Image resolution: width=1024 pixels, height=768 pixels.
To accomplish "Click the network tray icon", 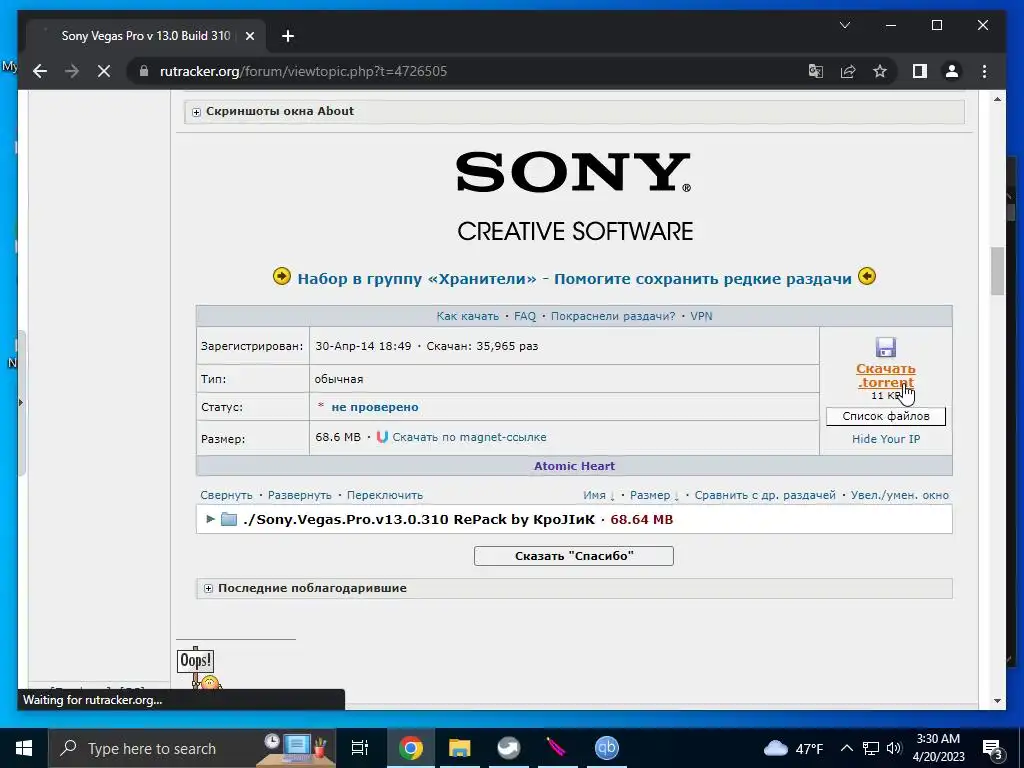I will click(x=871, y=748).
